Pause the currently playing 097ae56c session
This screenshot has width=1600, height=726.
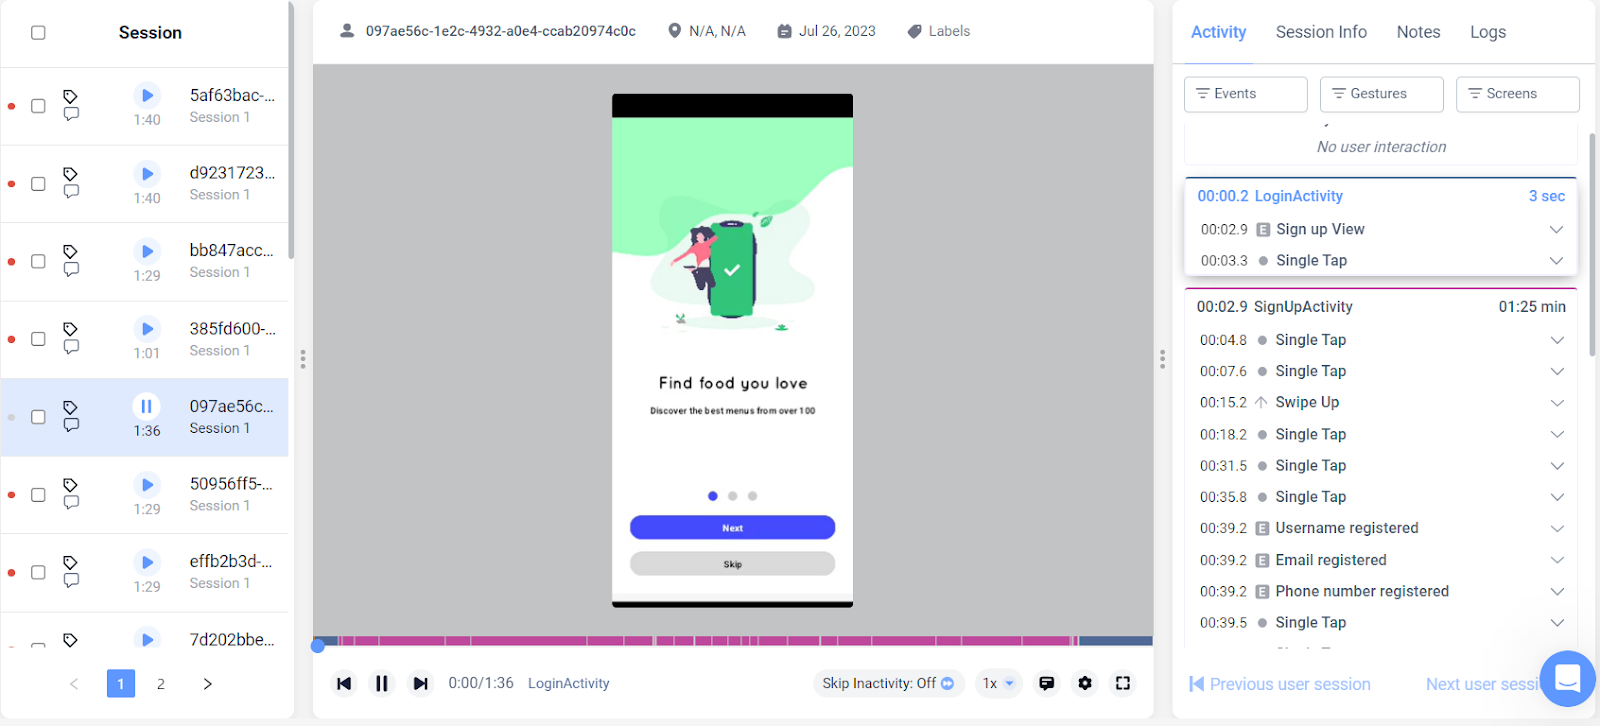tap(147, 406)
